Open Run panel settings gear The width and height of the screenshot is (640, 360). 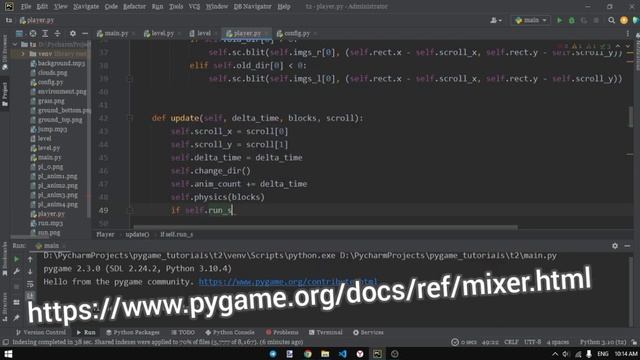[615, 246]
